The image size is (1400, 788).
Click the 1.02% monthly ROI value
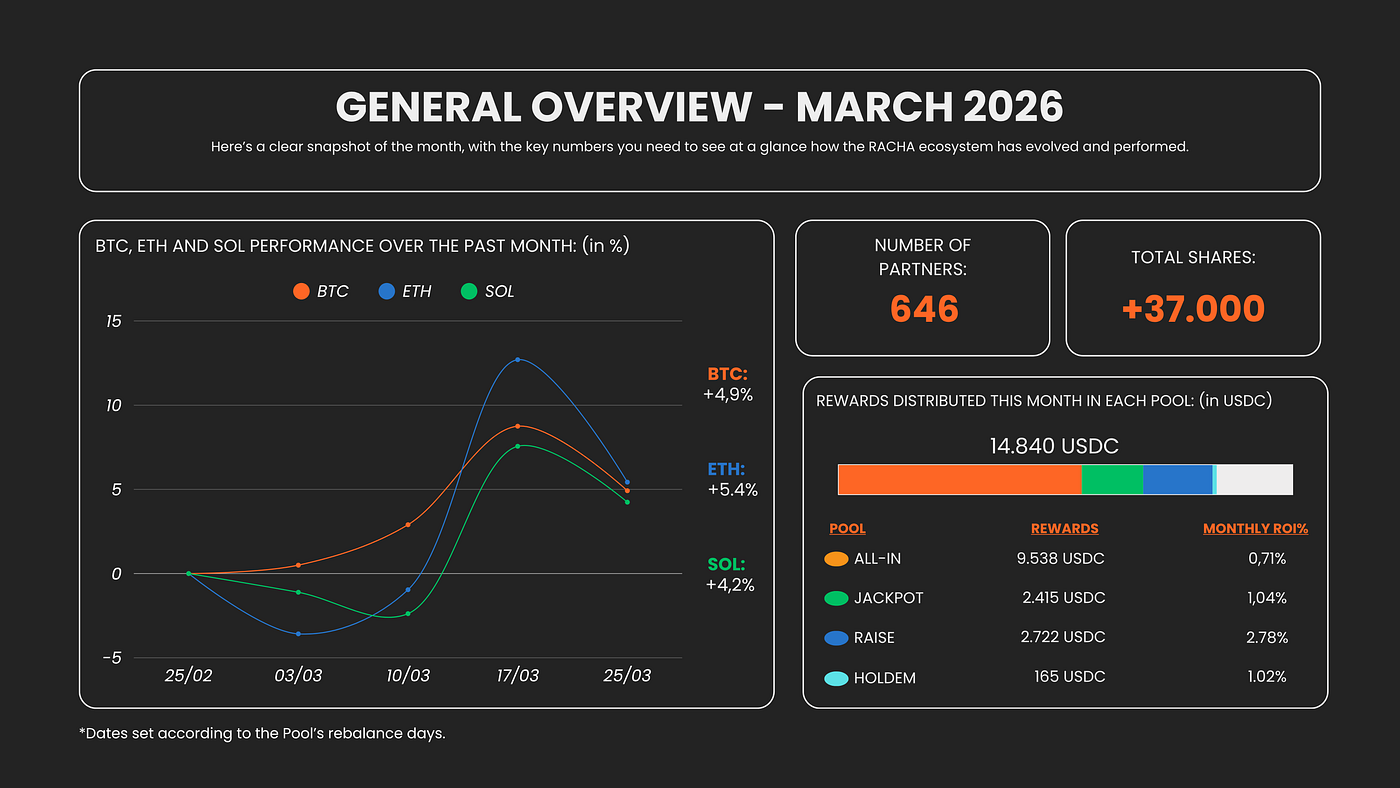pos(1267,678)
